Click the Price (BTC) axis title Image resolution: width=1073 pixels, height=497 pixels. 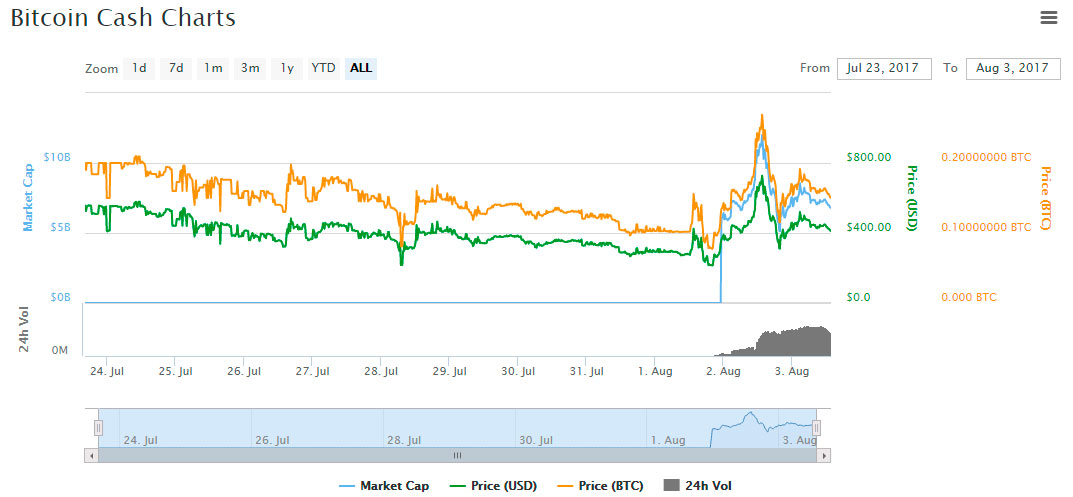pyautogui.click(x=1046, y=198)
